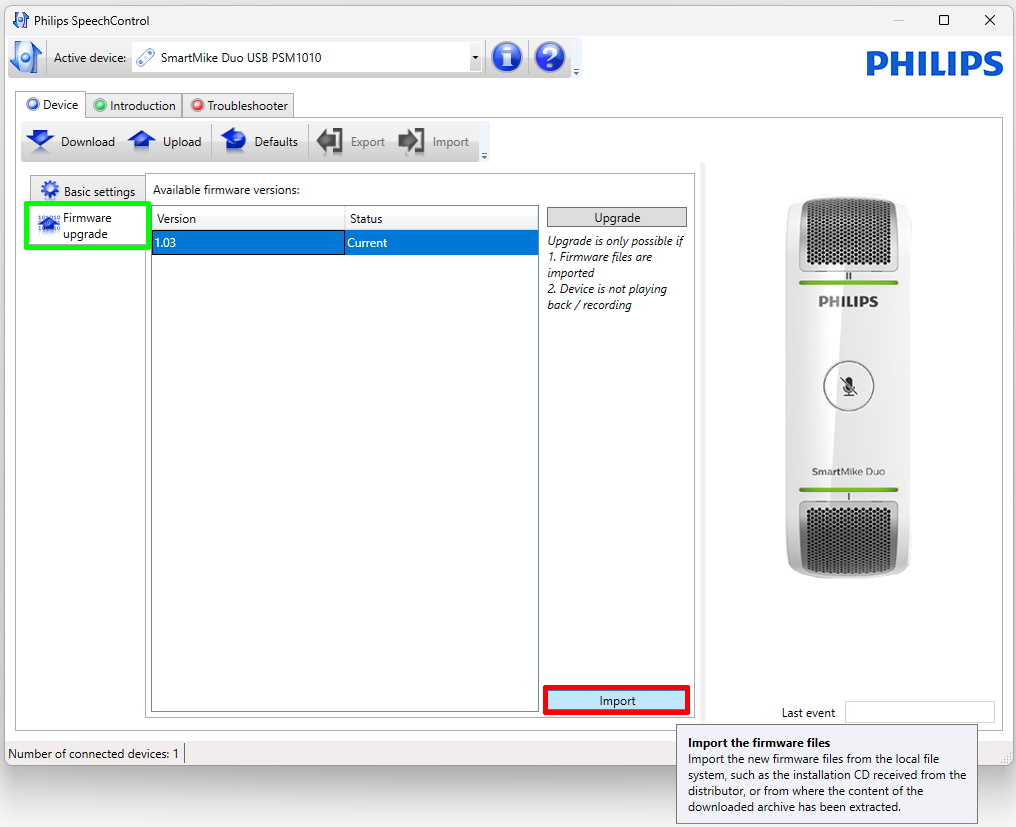Open the Basic settings side tab
Screen dimensions: 1016x827
[87, 191]
